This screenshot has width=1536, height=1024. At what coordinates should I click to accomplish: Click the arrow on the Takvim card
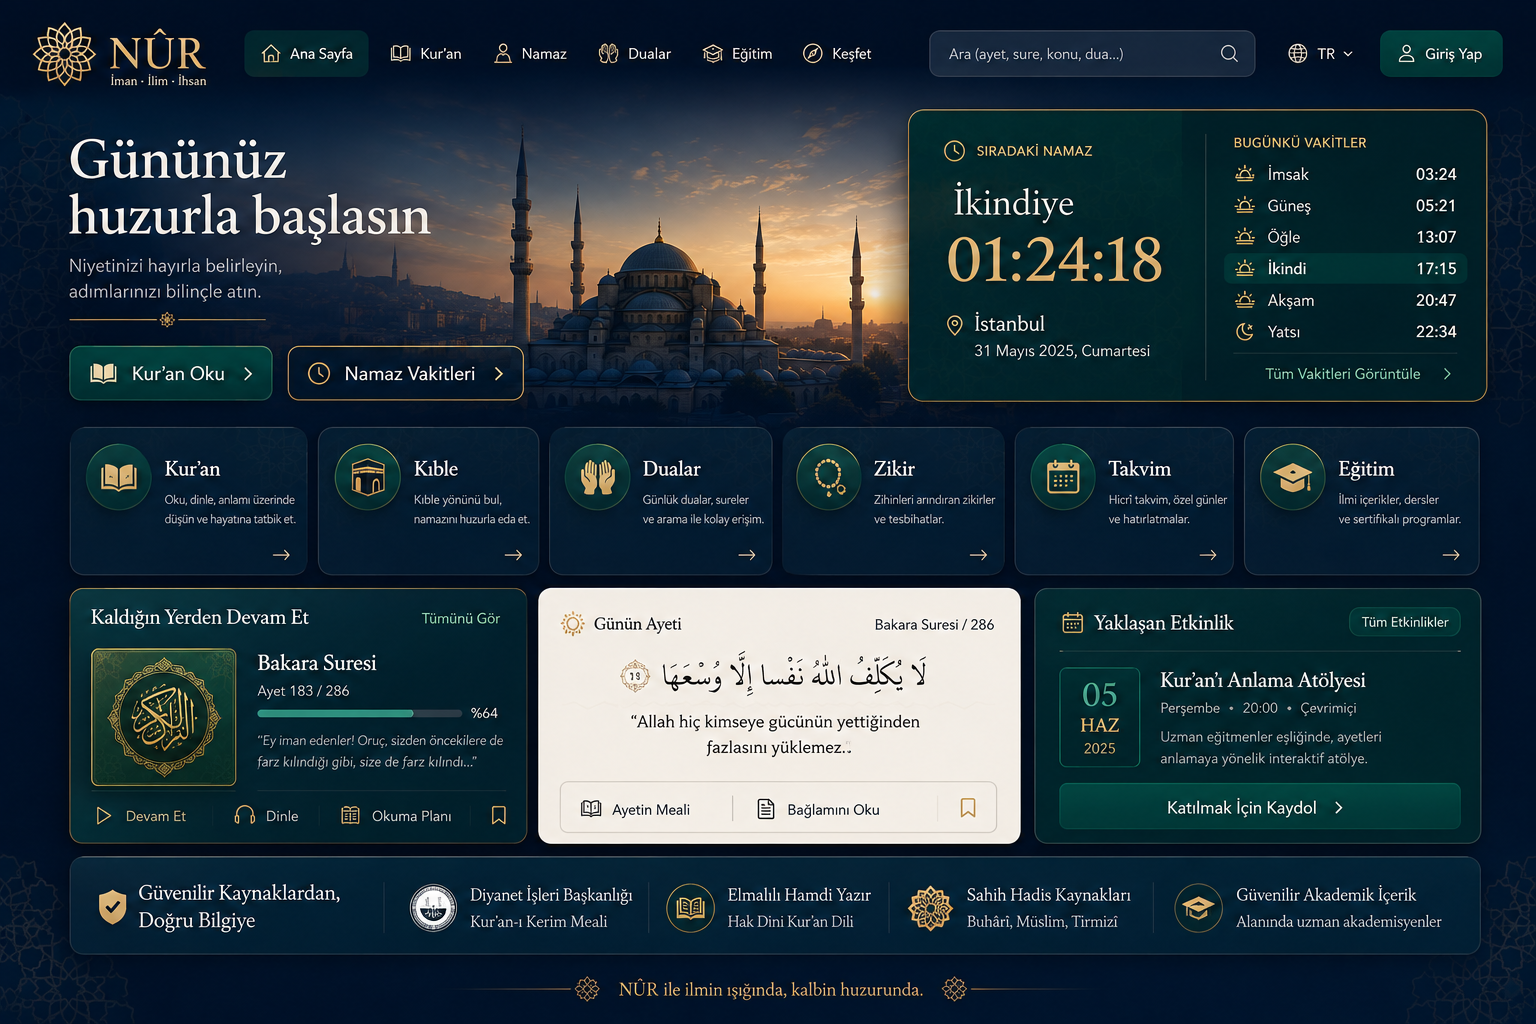tap(1208, 555)
